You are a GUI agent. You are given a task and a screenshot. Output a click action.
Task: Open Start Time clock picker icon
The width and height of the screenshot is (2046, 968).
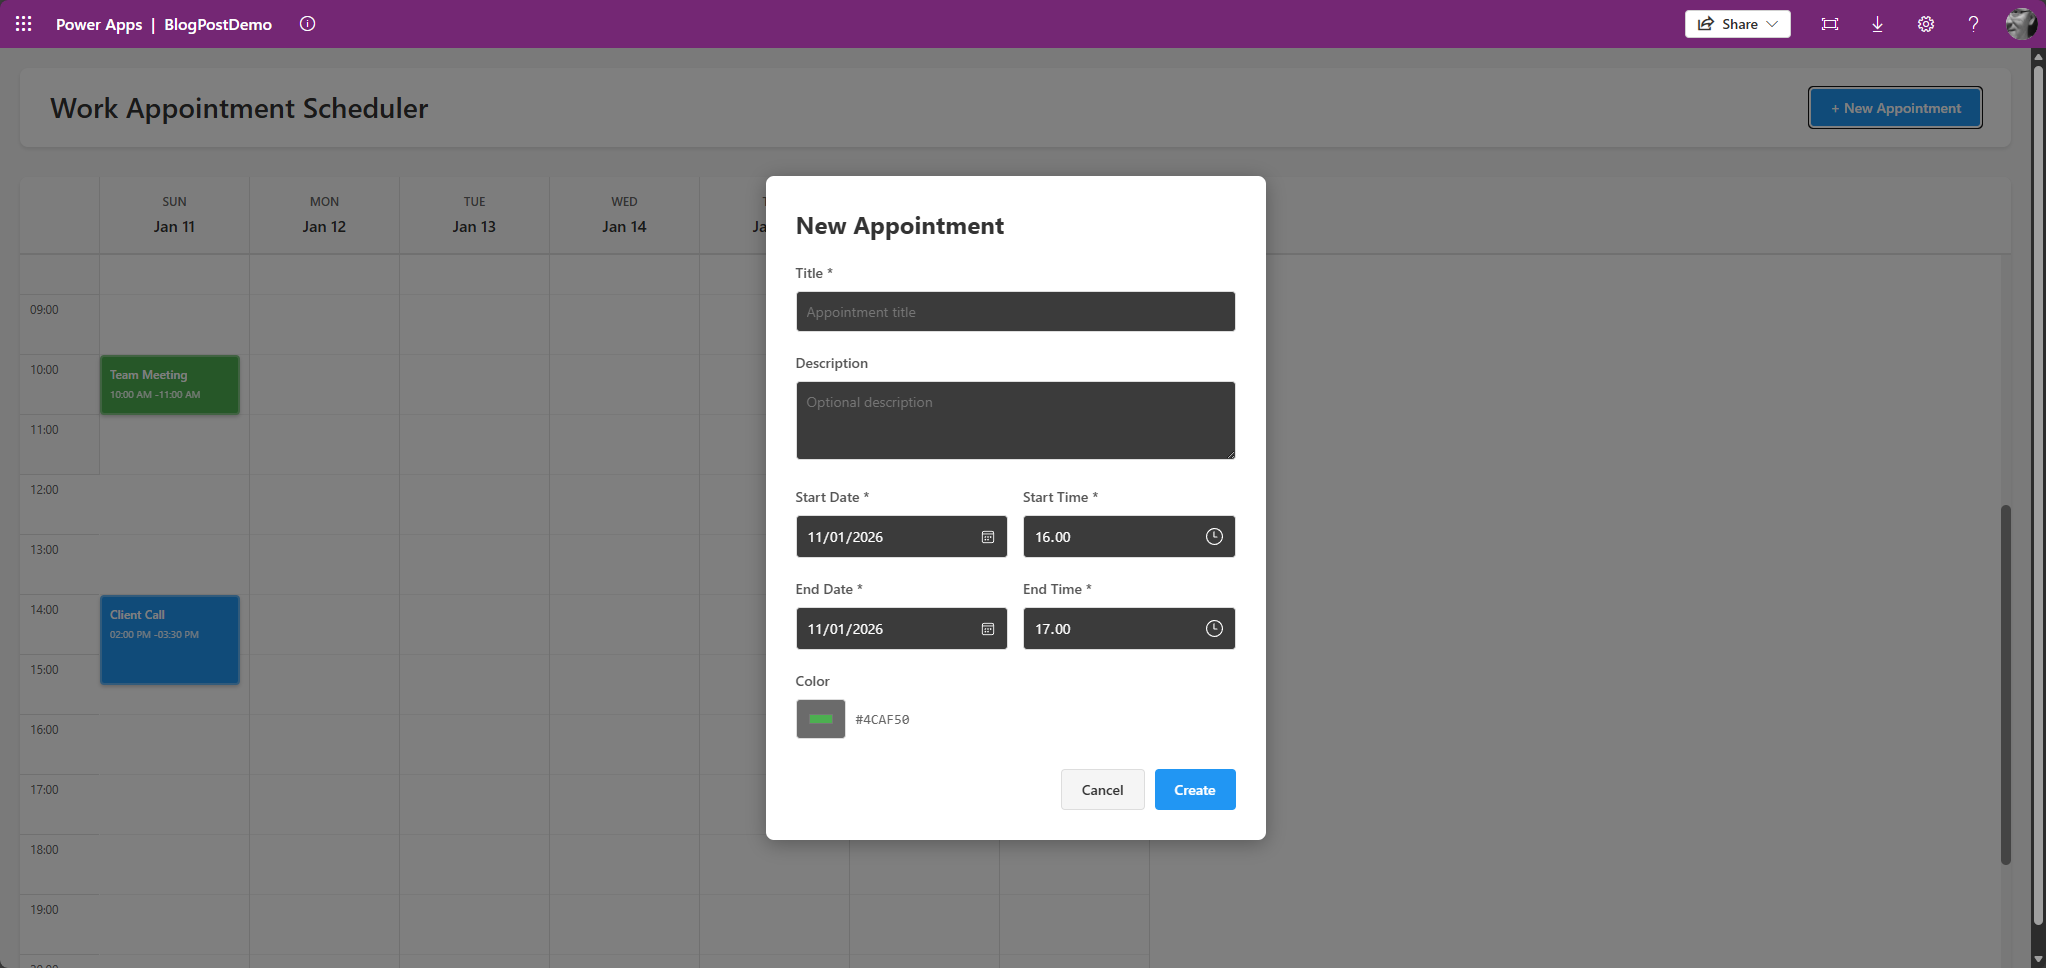click(1214, 537)
